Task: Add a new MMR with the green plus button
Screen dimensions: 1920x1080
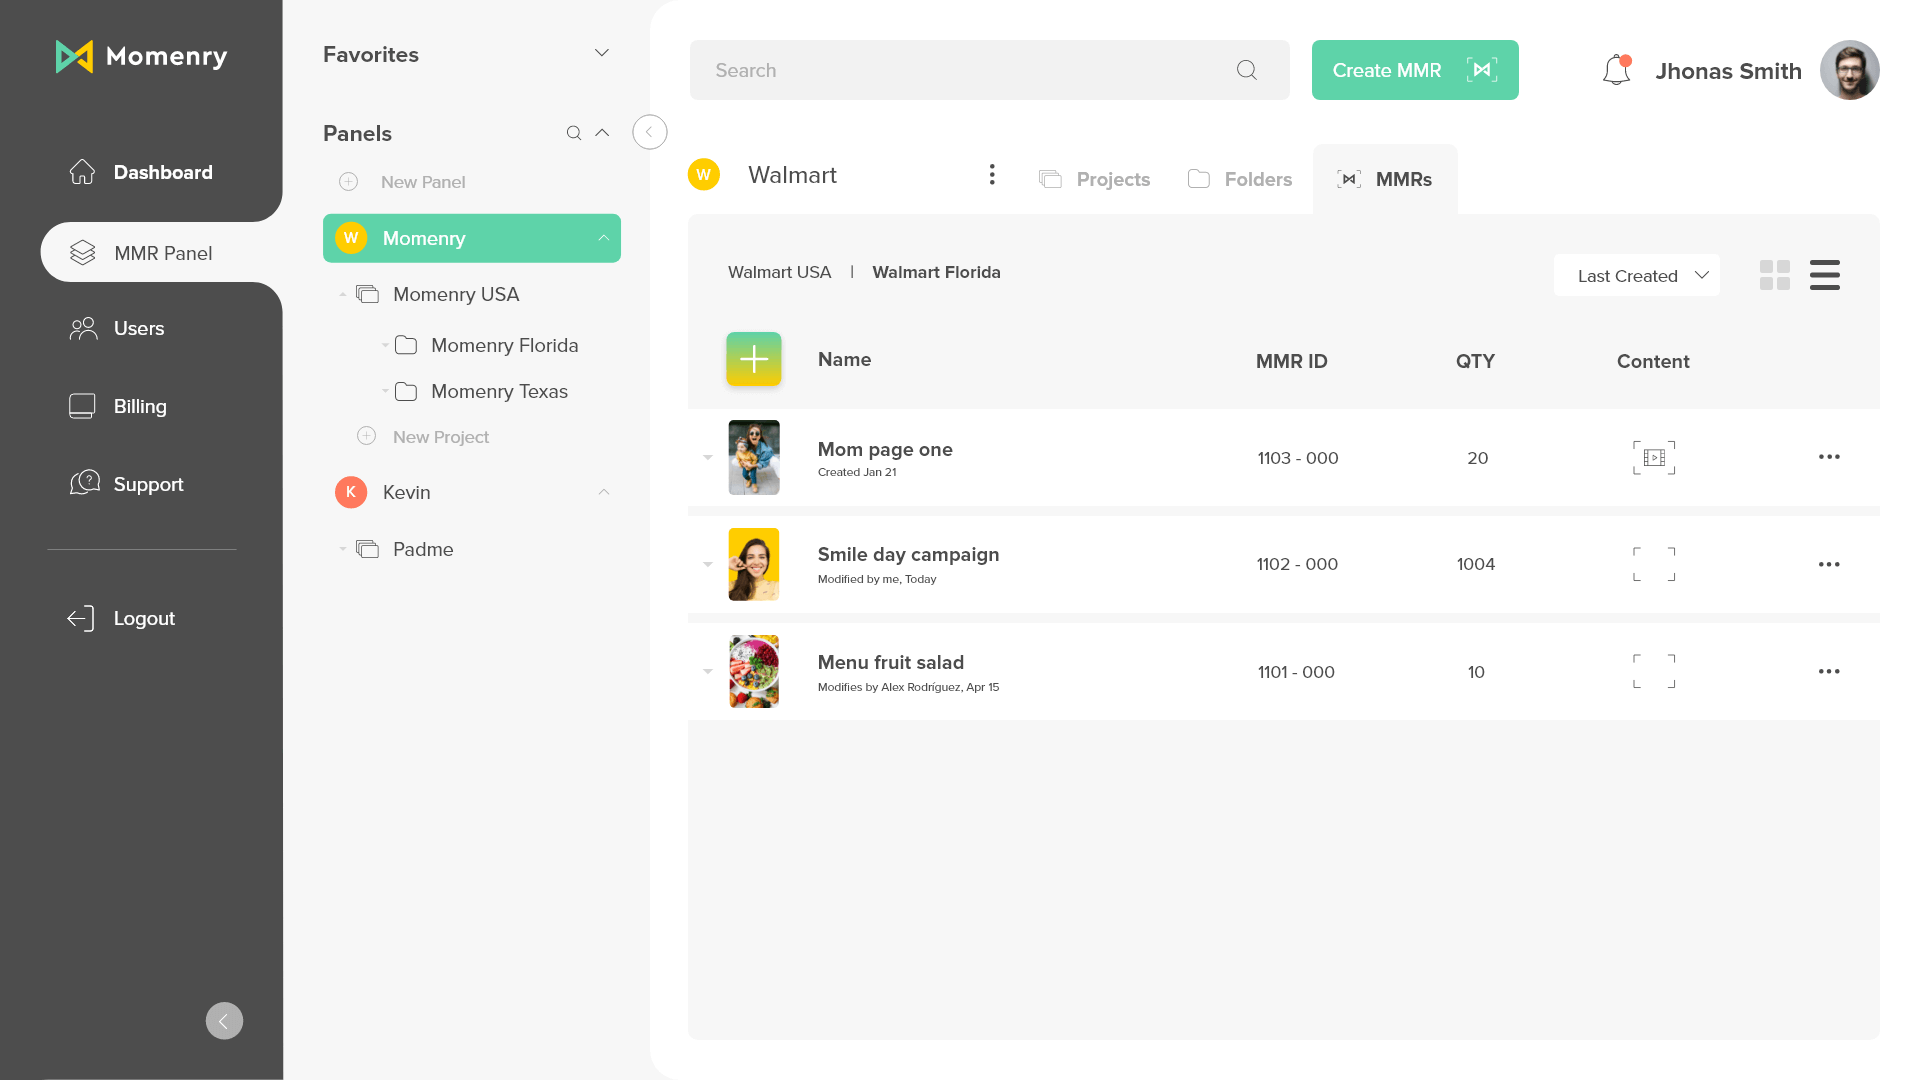Action: [x=754, y=359]
